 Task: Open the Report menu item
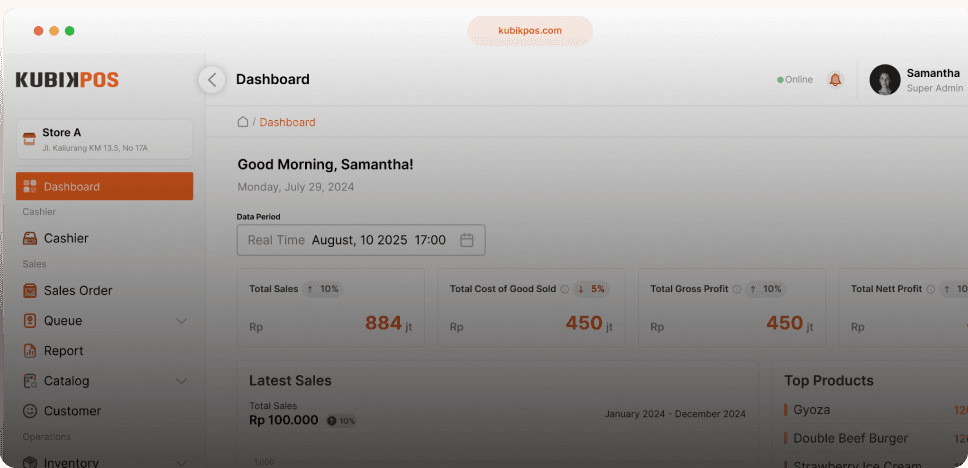pos(63,351)
